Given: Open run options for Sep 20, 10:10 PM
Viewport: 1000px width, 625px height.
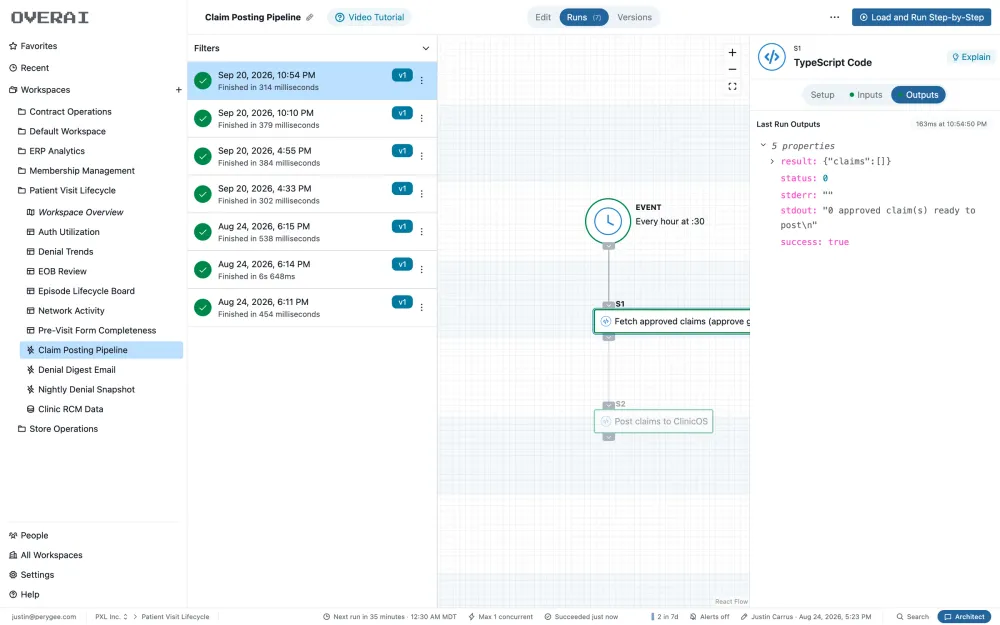Looking at the screenshot, I should pos(422,118).
